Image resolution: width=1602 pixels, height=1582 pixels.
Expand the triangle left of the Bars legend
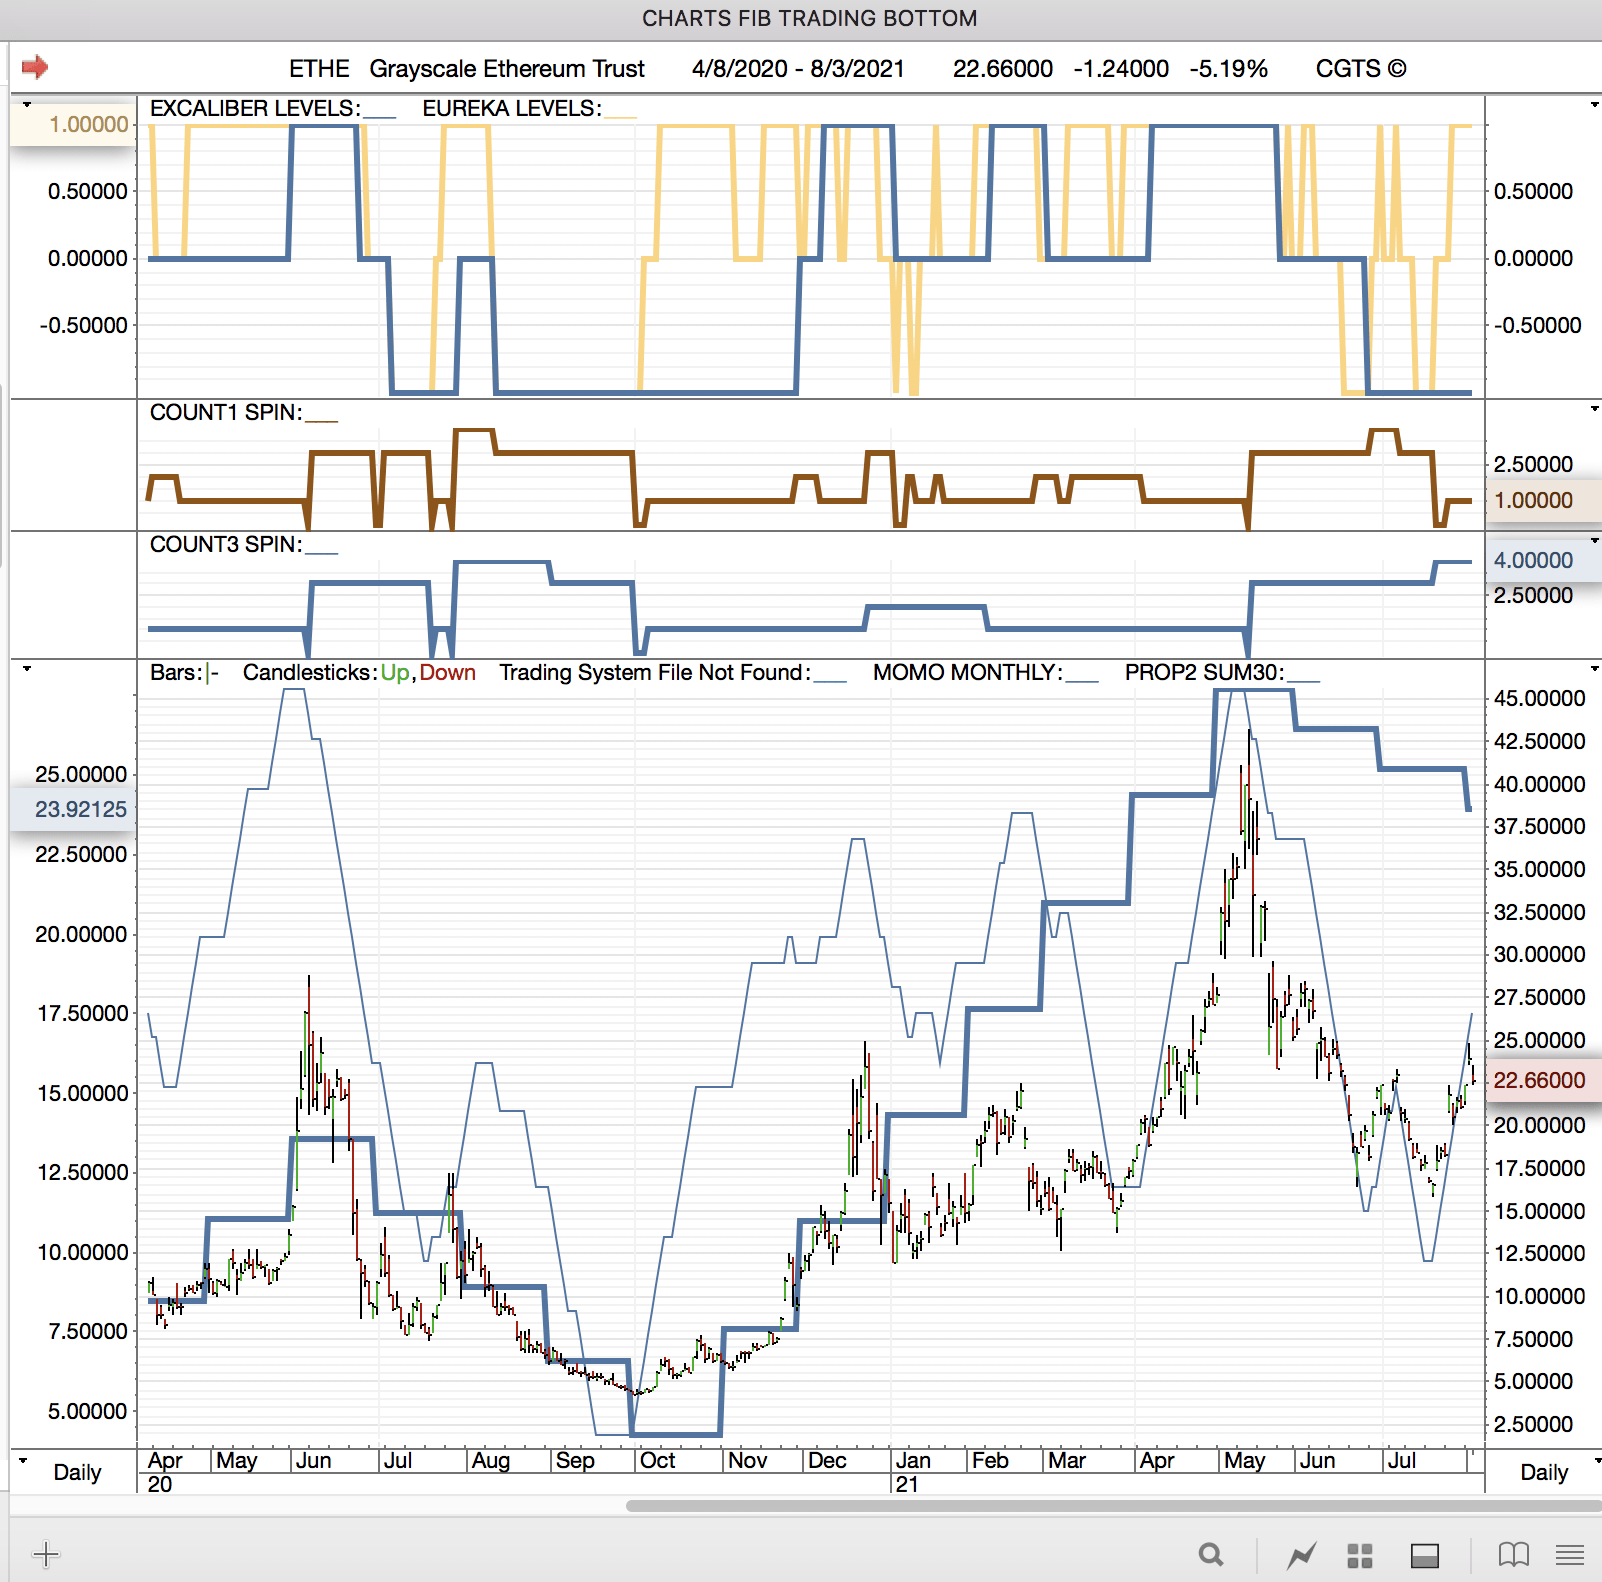pos(27,669)
